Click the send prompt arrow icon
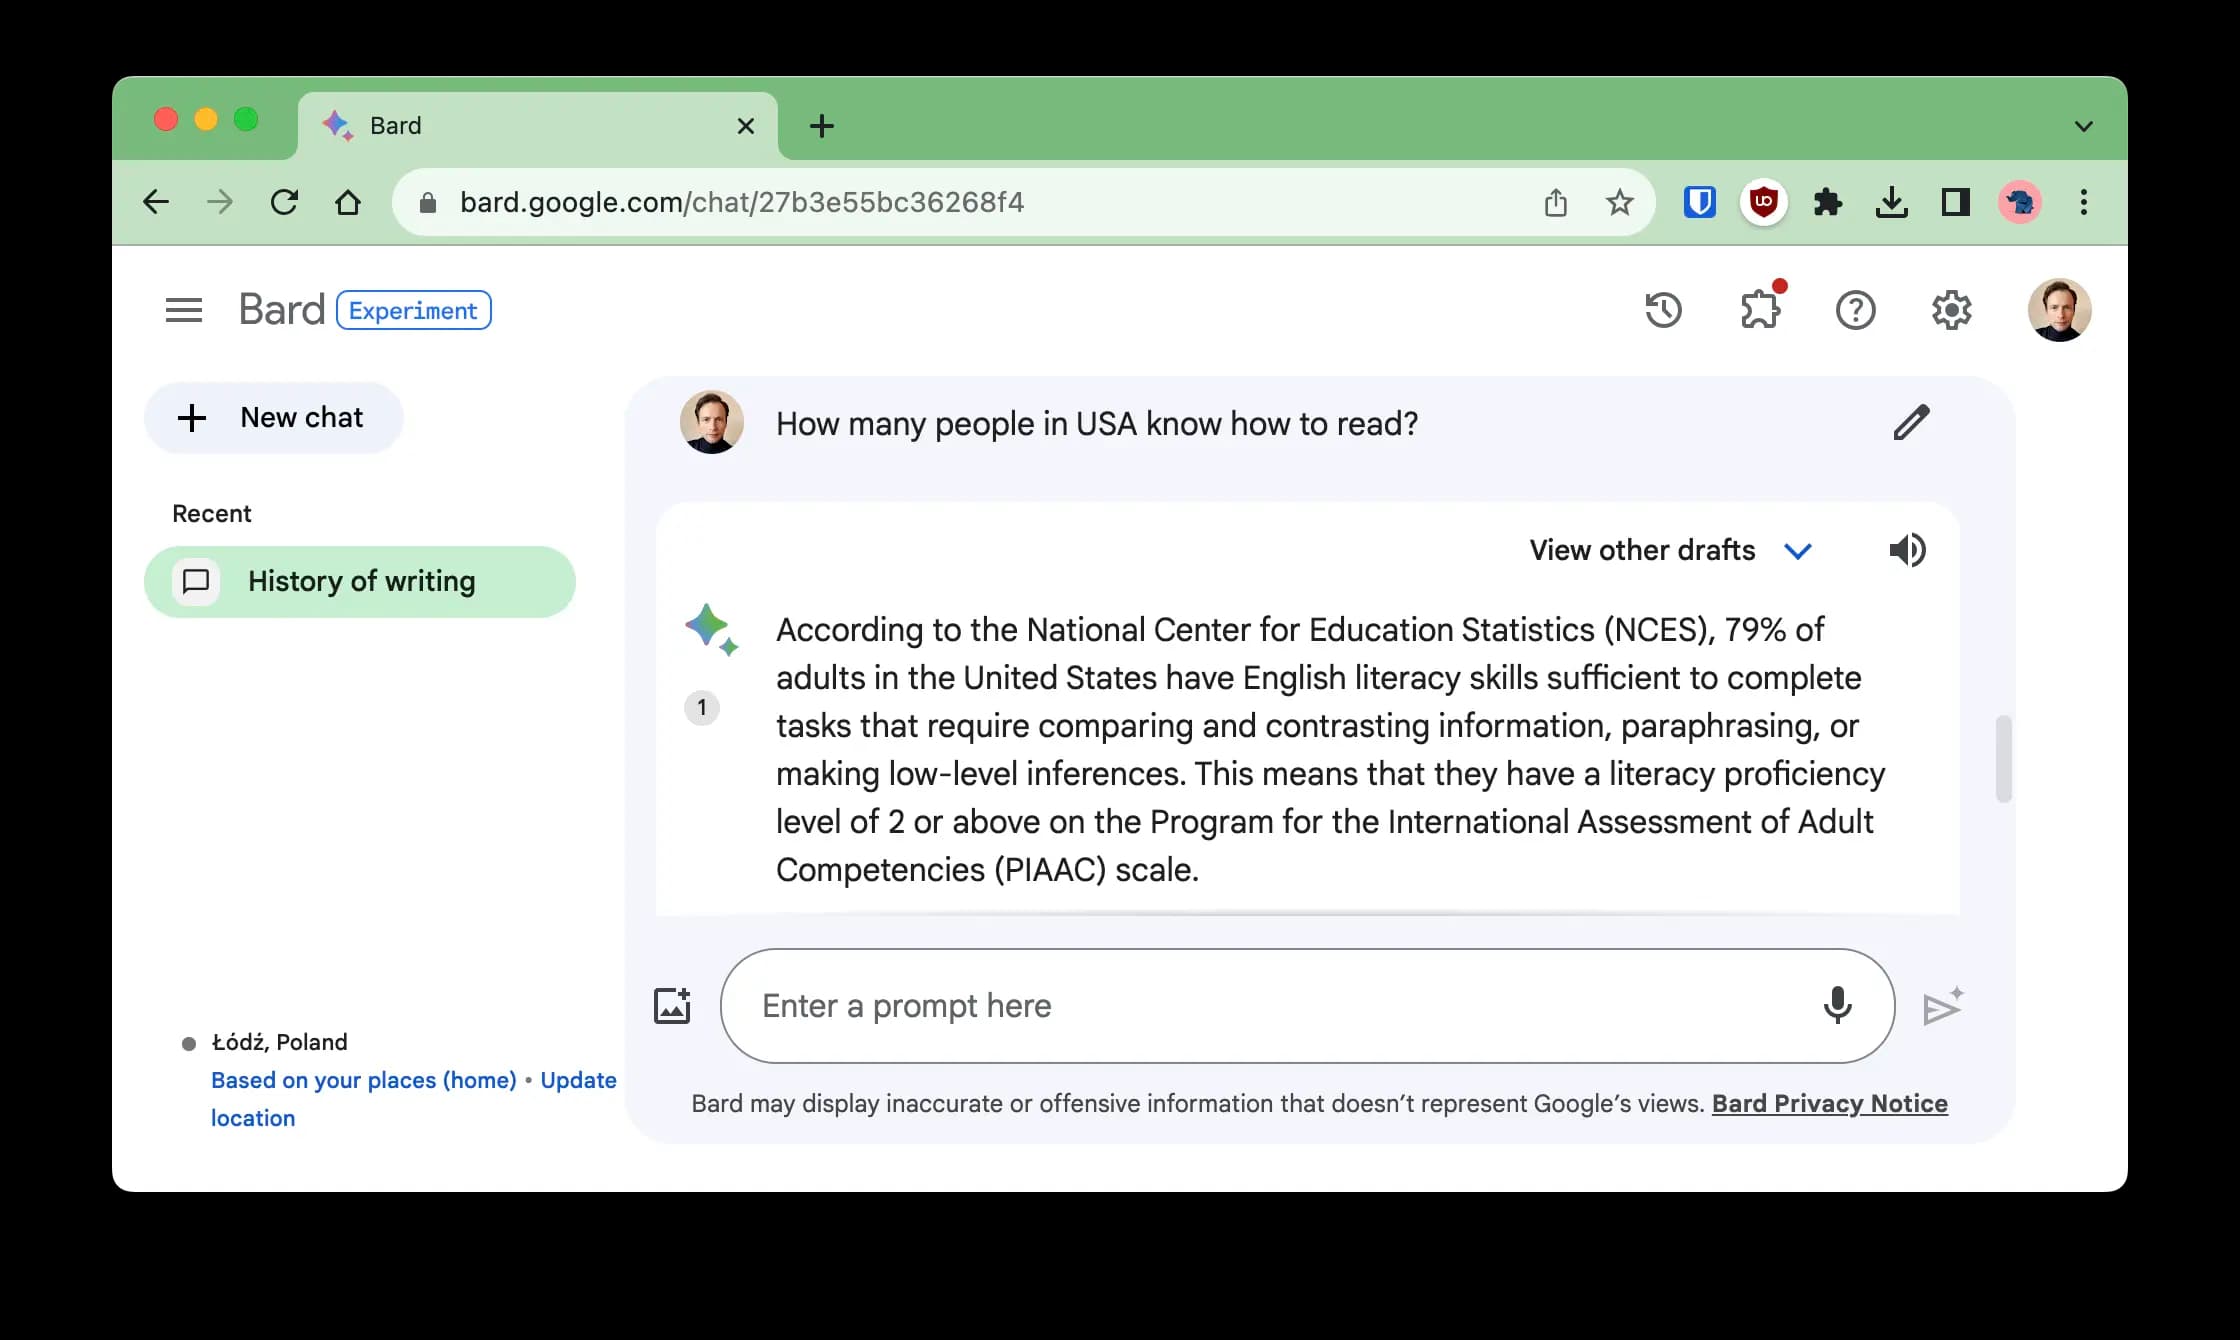This screenshot has height=1340, width=2240. coord(1943,1007)
